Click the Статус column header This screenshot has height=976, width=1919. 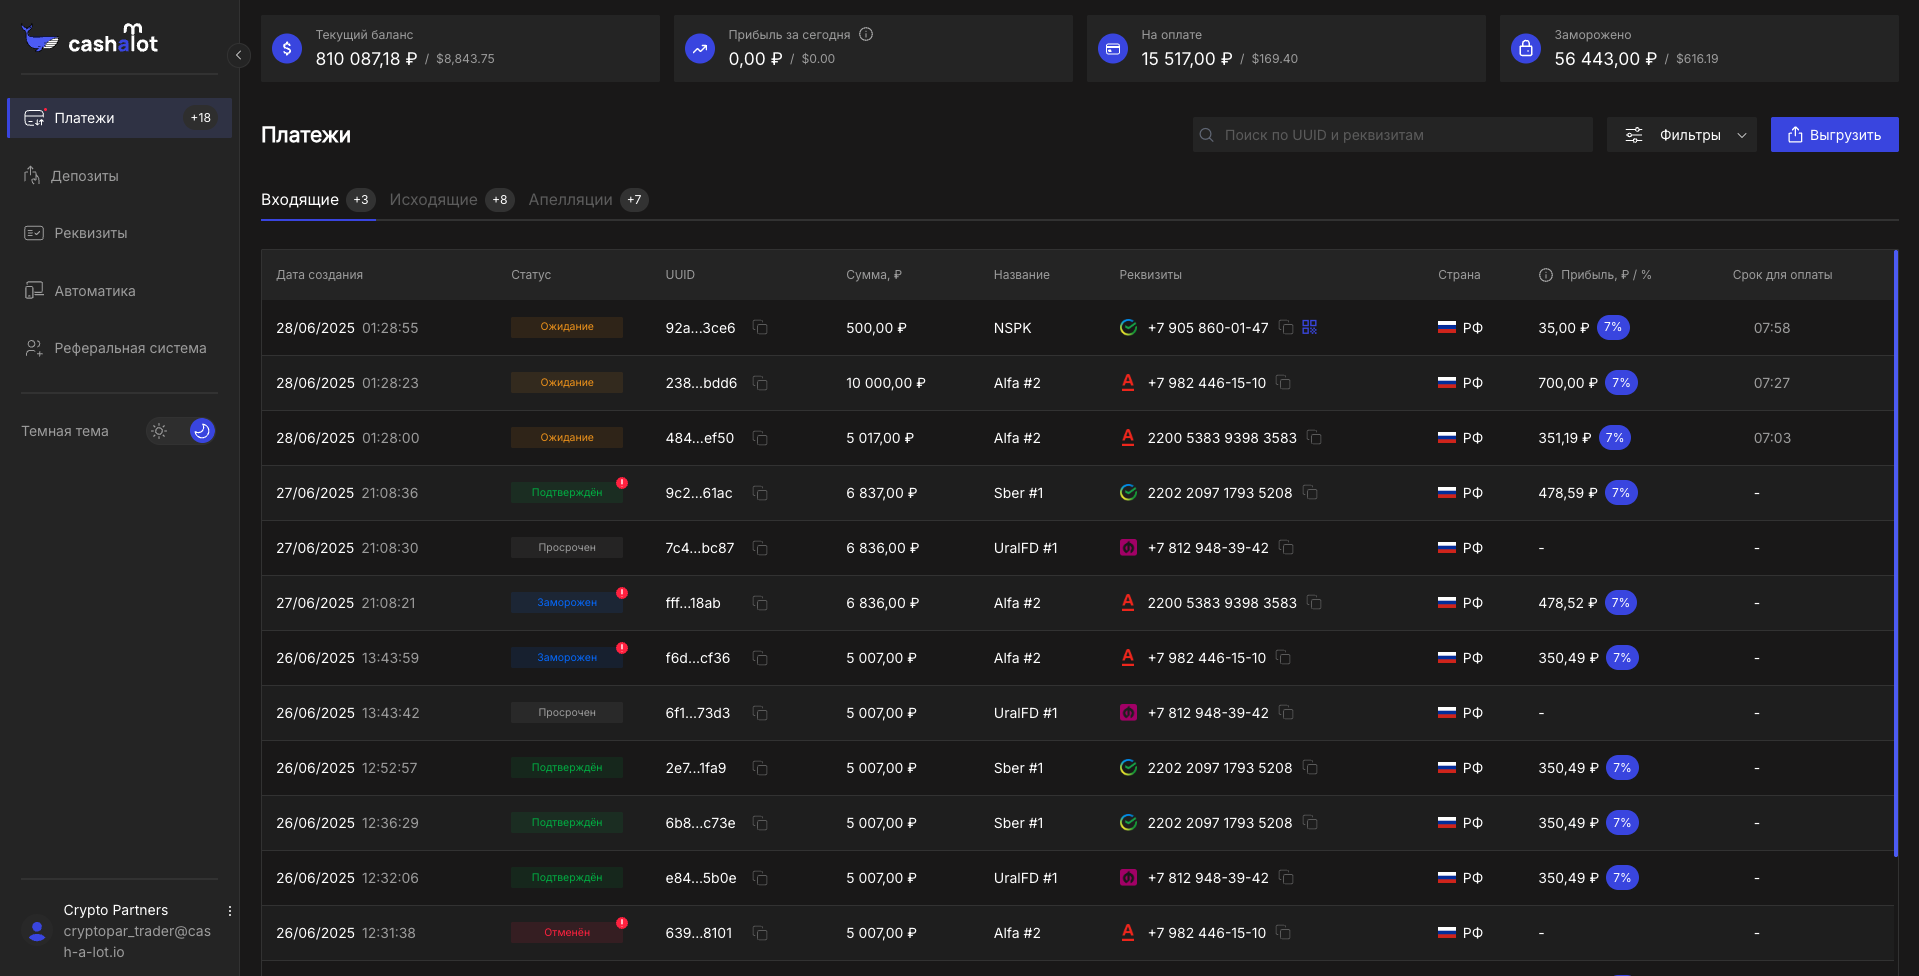(531, 275)
